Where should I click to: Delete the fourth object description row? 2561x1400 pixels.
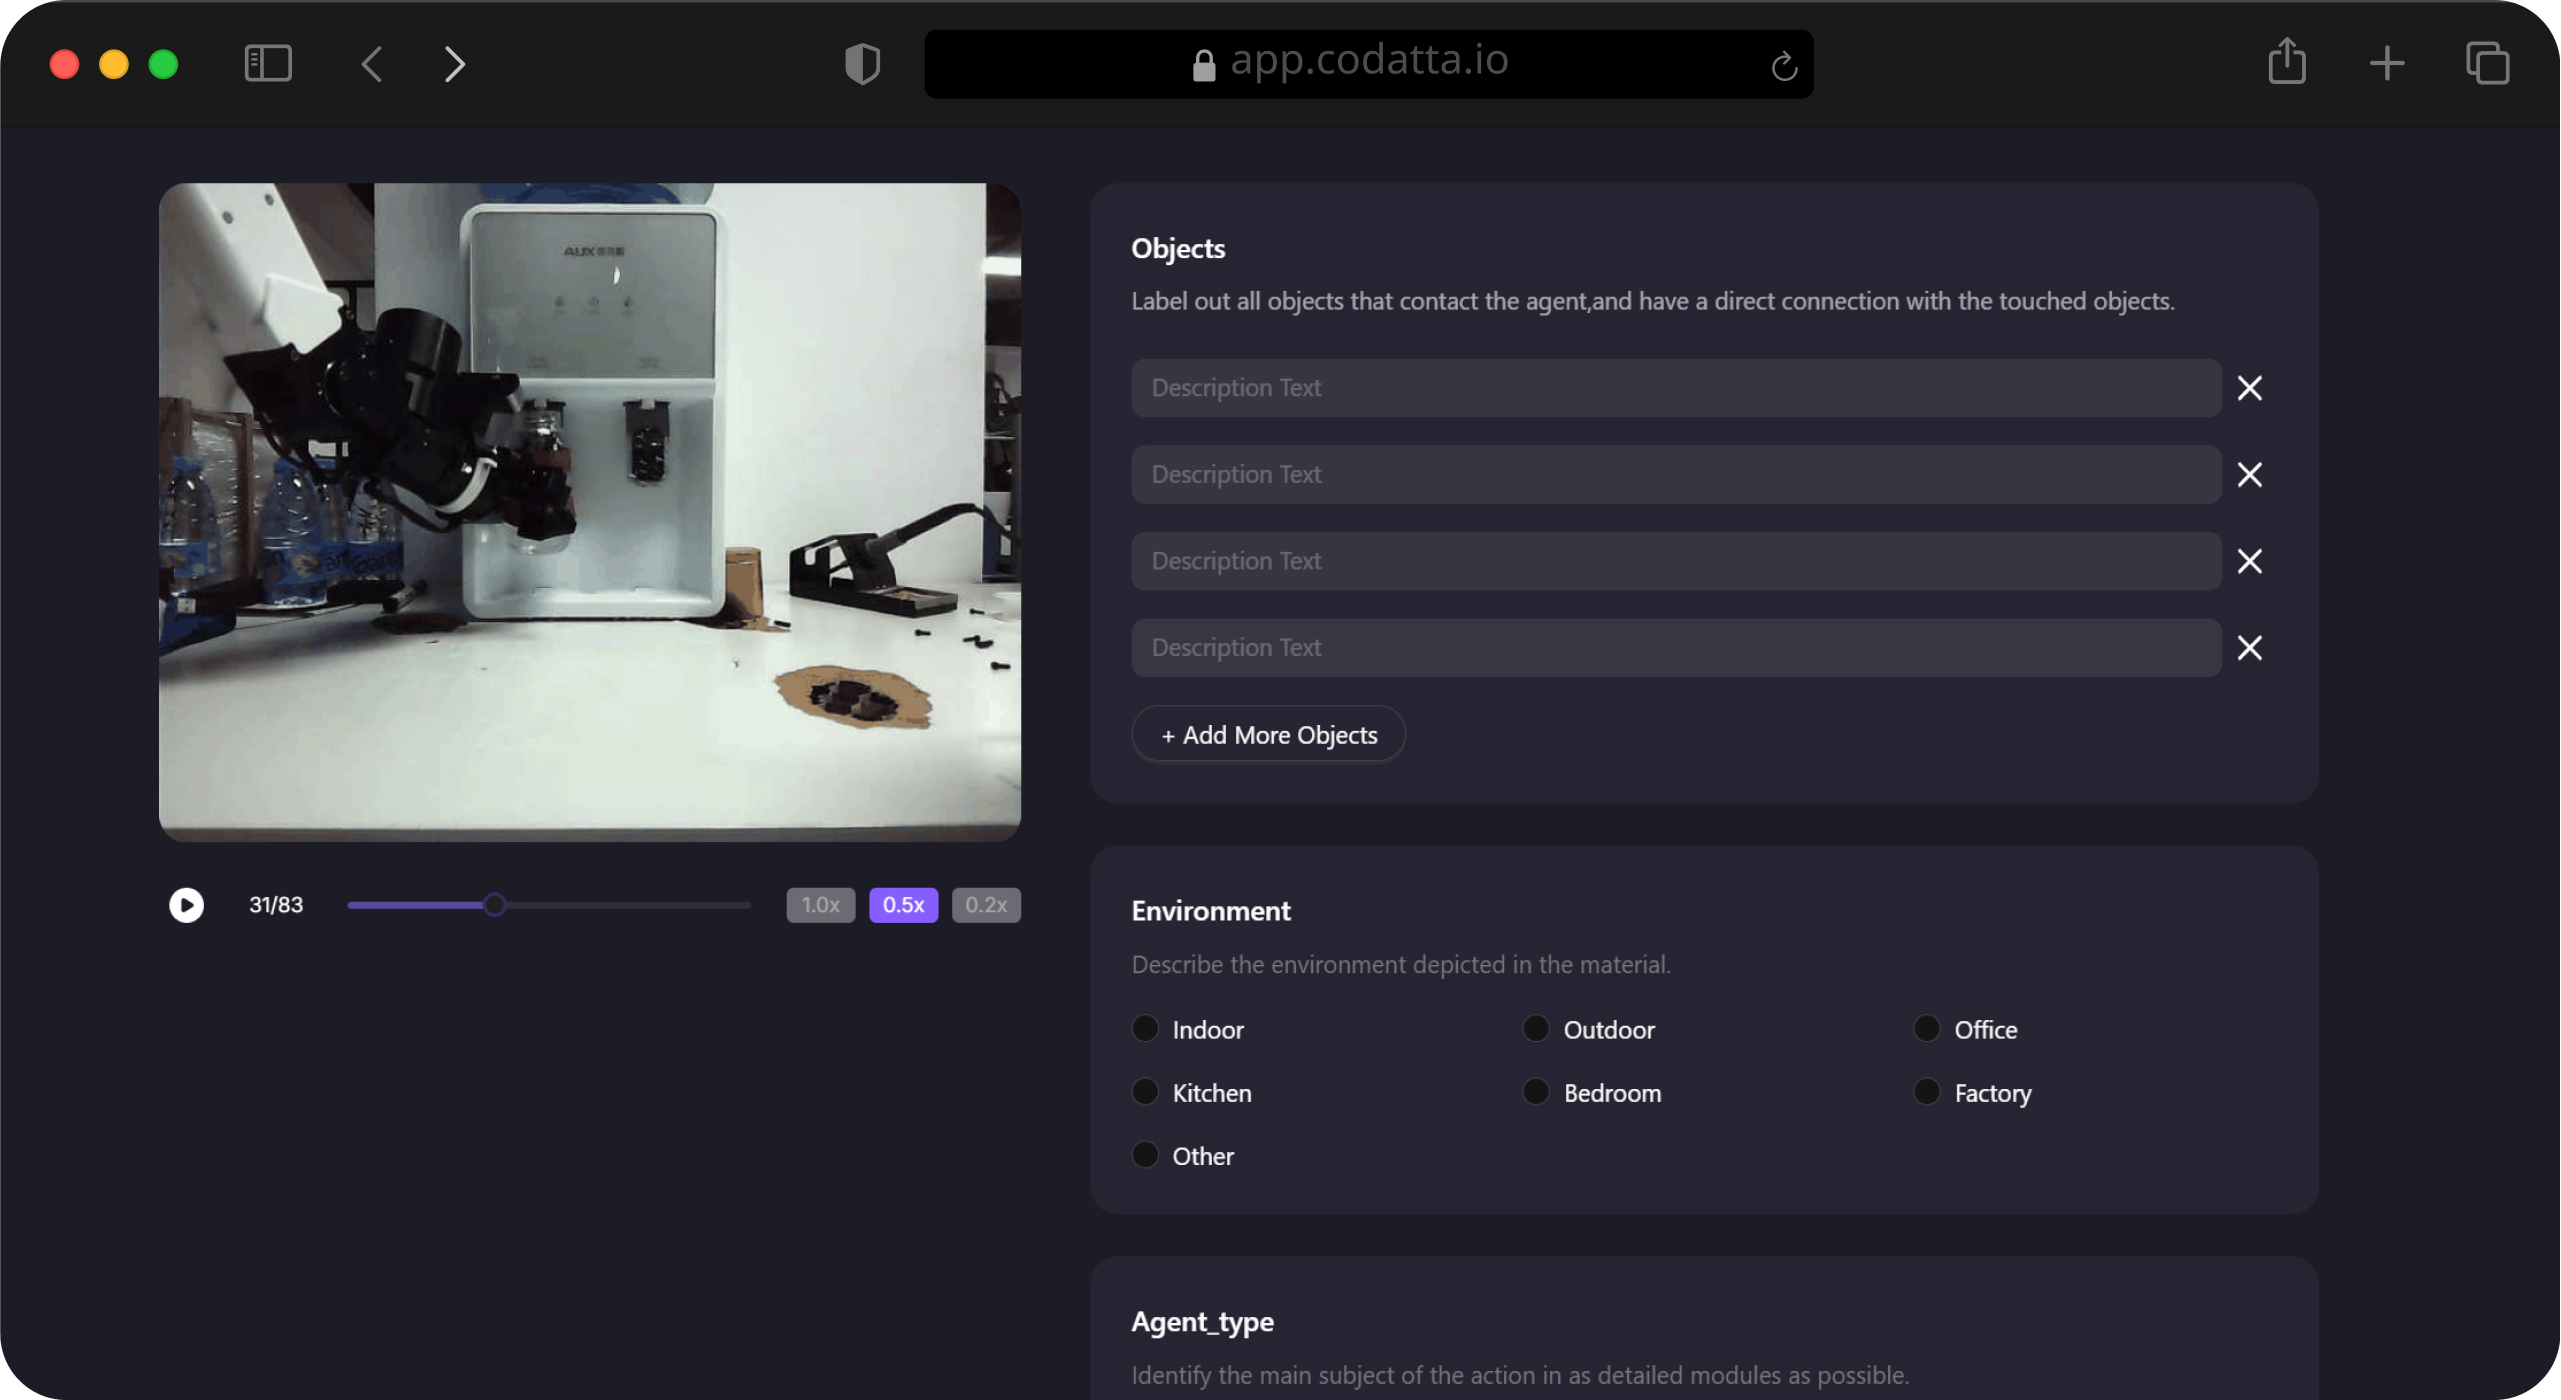[x=2250, y=648]
